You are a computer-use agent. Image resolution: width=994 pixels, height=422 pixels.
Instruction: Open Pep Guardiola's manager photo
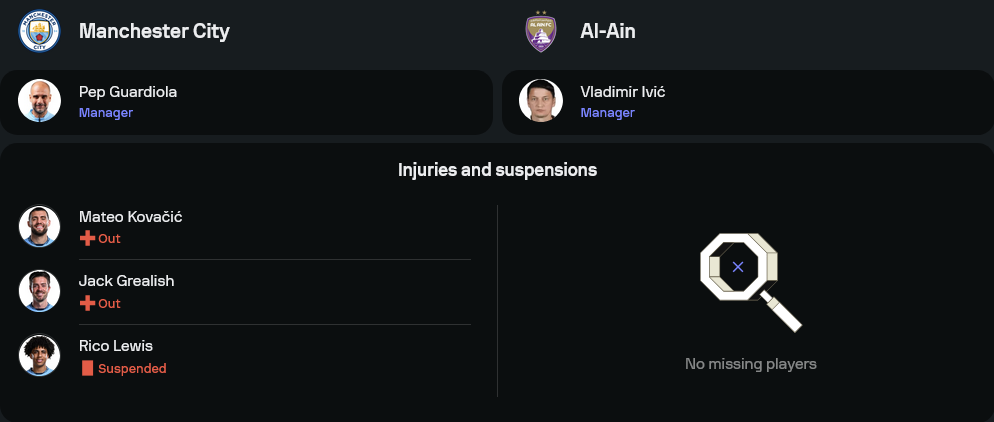(40, 101)
